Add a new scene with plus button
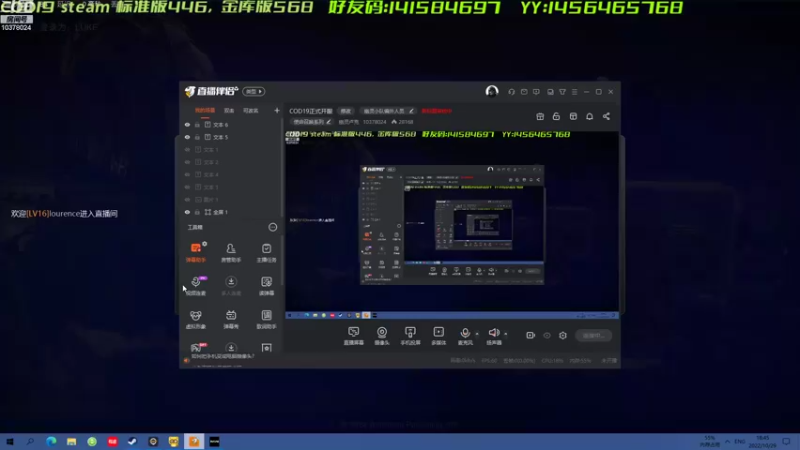The width and height of the screenshot is (800, 450). click(x=277, y=111)
